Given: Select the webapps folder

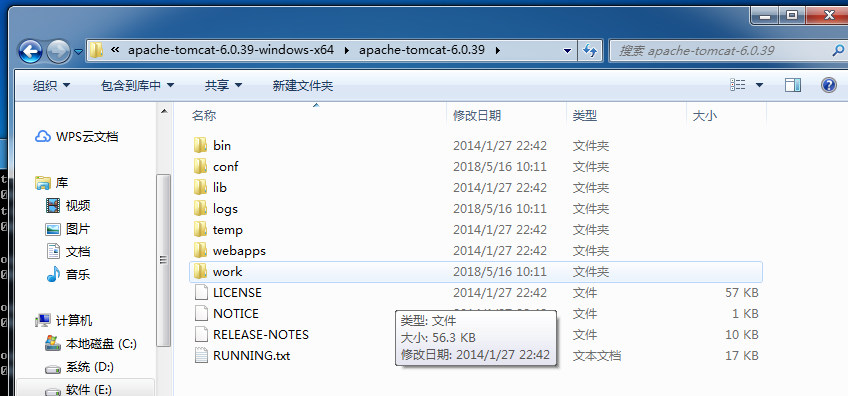Looking at the screenshot, I should click(475, 250).
